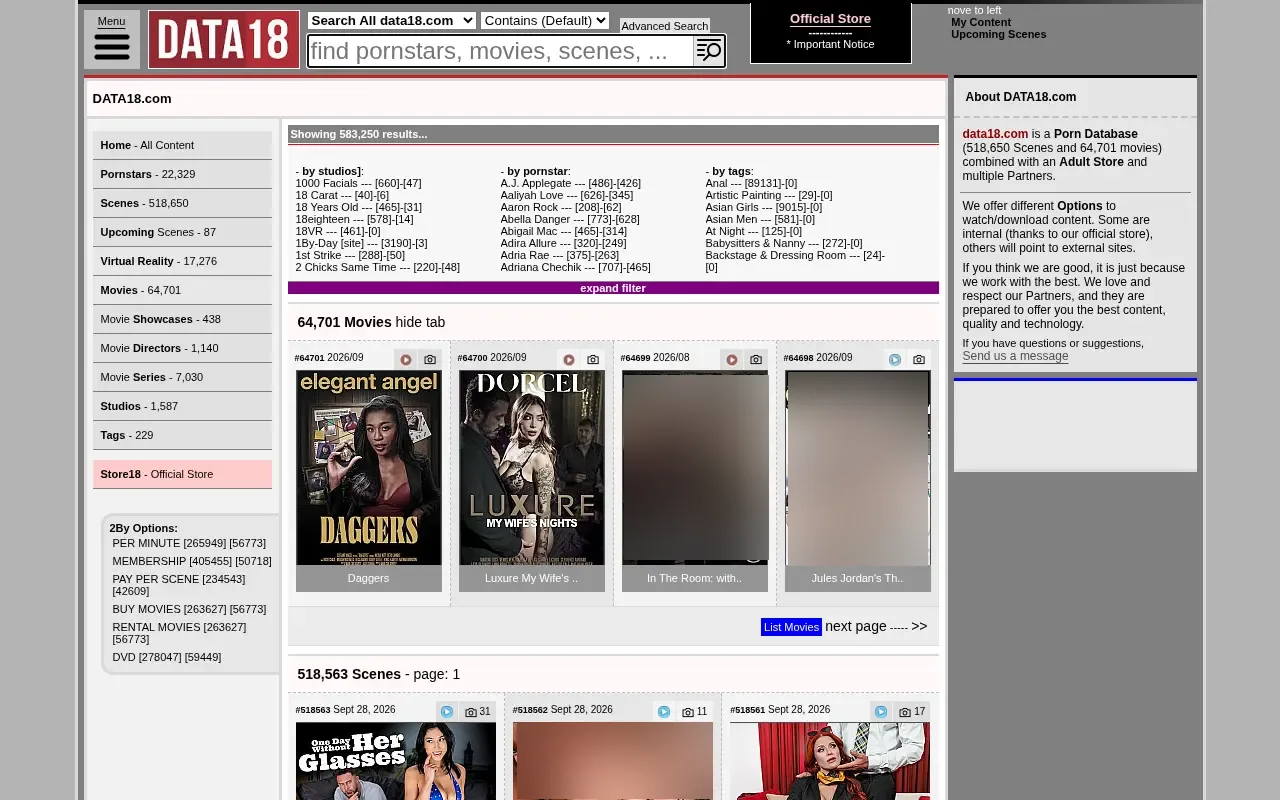This screenshot has width=1280, height=800.
Task: Click play icon for movie #64701
Action: point(406,360)
